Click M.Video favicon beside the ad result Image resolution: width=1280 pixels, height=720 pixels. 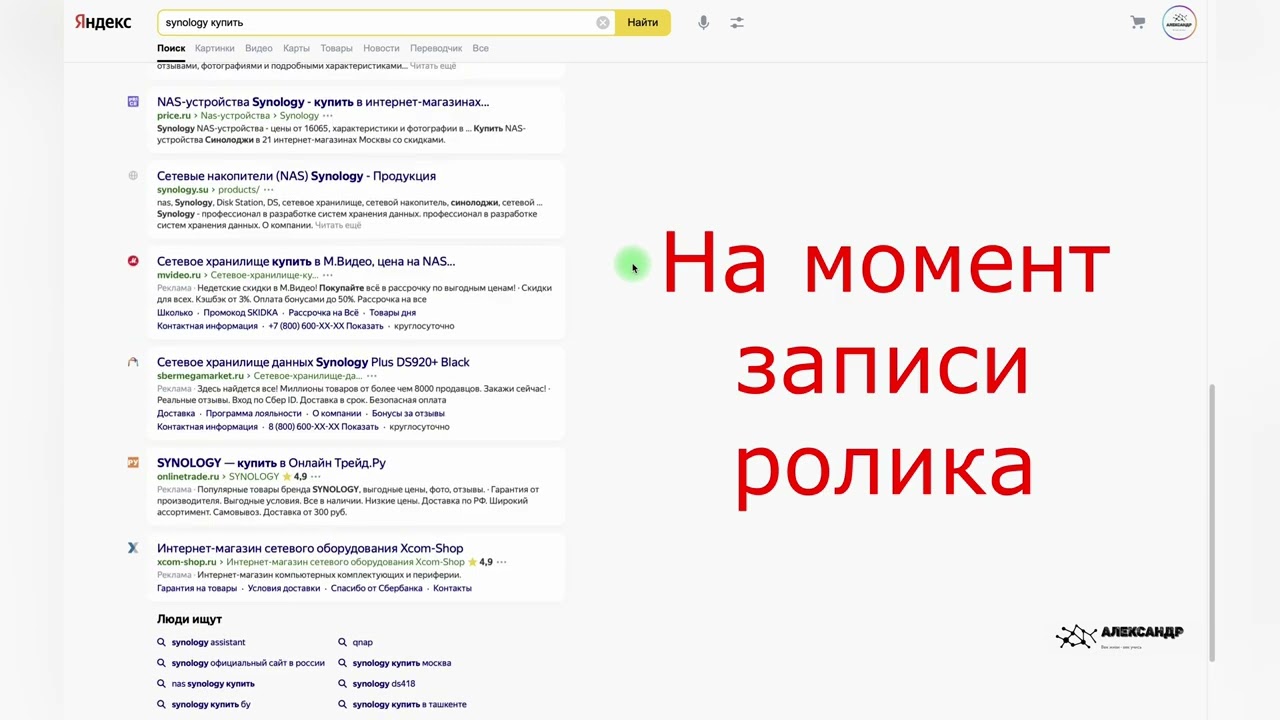(x=133, y=261)
